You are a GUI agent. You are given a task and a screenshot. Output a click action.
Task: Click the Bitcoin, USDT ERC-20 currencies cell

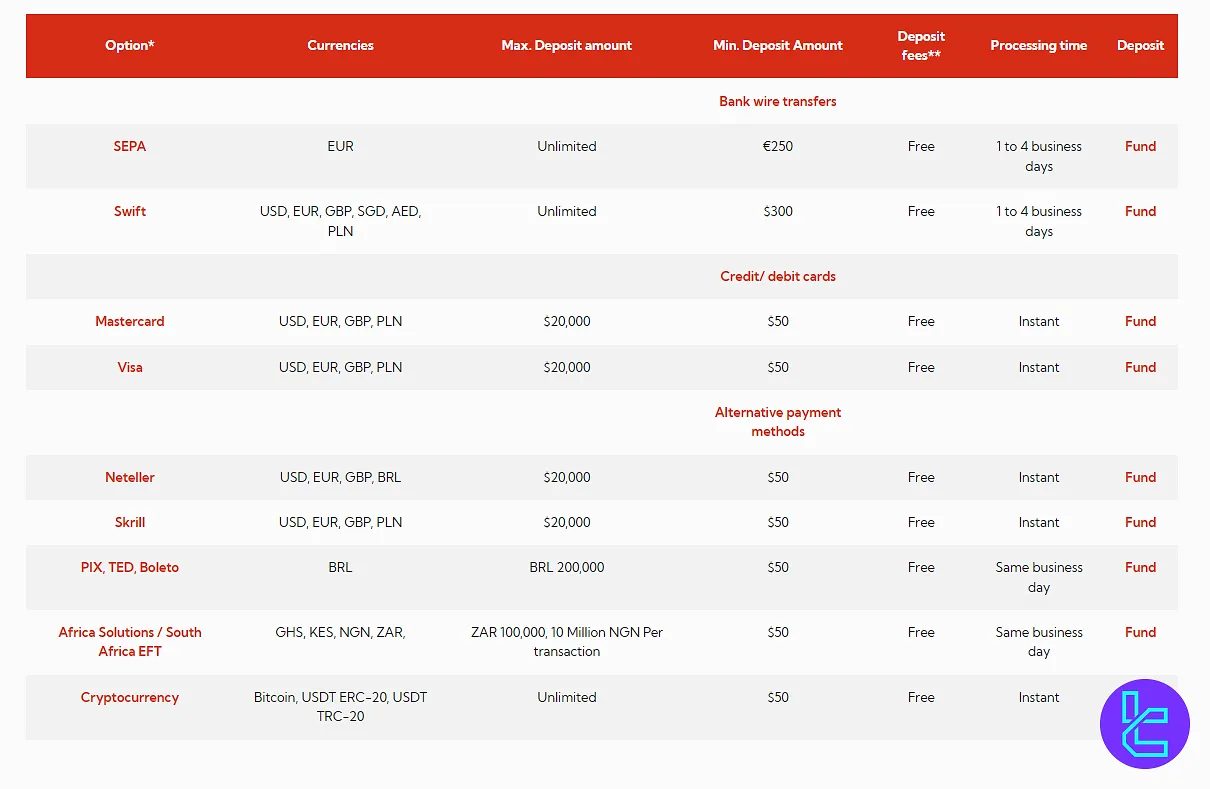pos(340,706)
